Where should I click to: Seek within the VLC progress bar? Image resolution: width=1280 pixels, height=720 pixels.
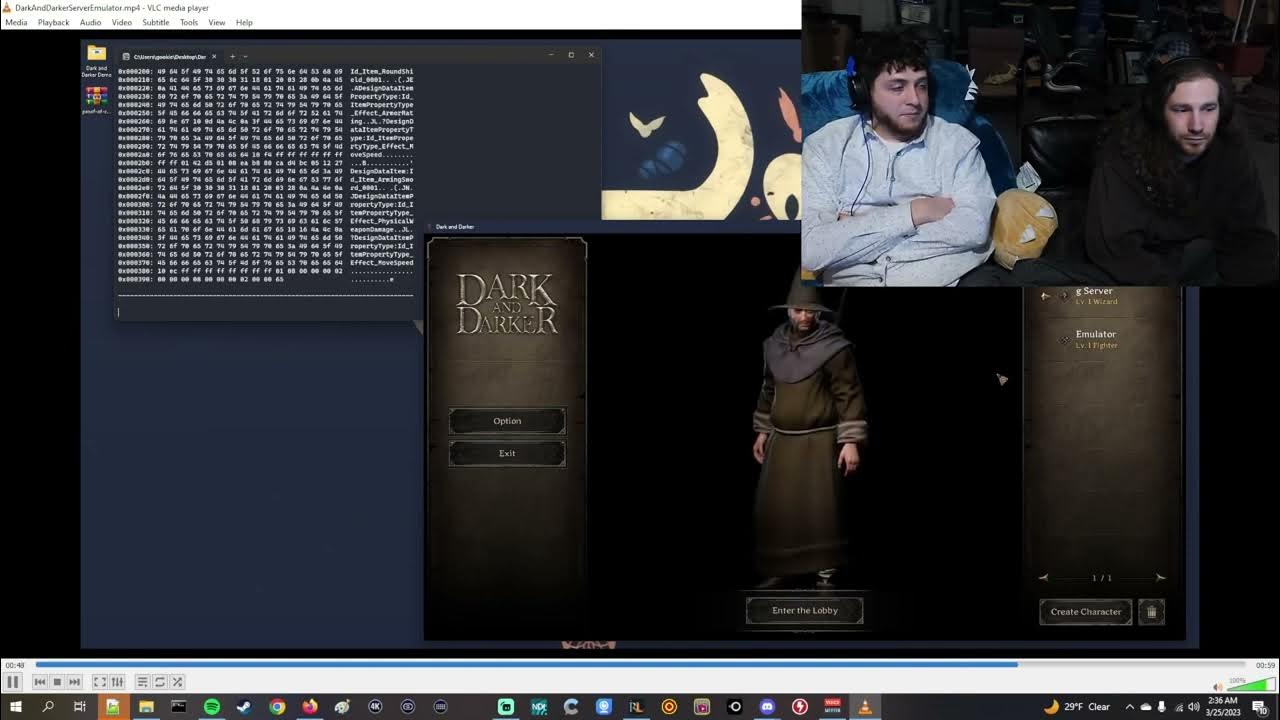(x=640, y=664)
